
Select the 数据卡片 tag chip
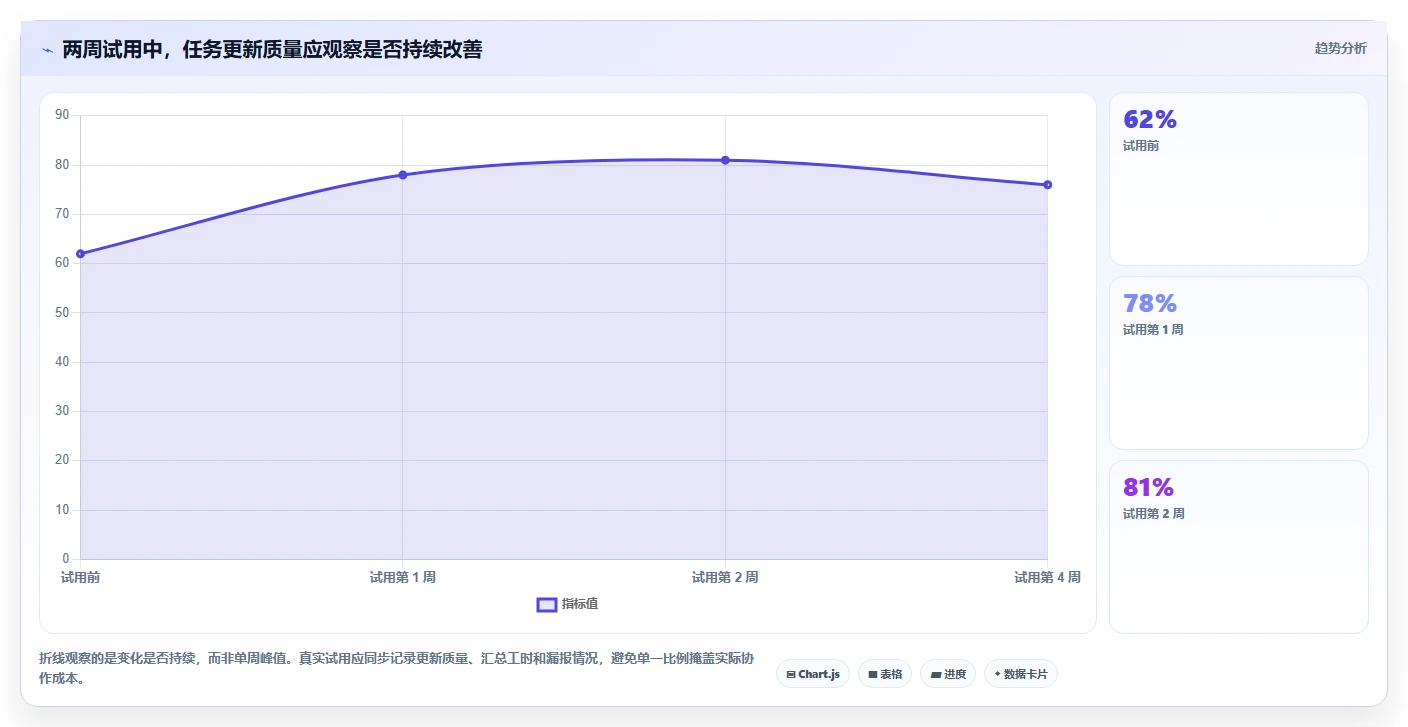[1021, 674]
